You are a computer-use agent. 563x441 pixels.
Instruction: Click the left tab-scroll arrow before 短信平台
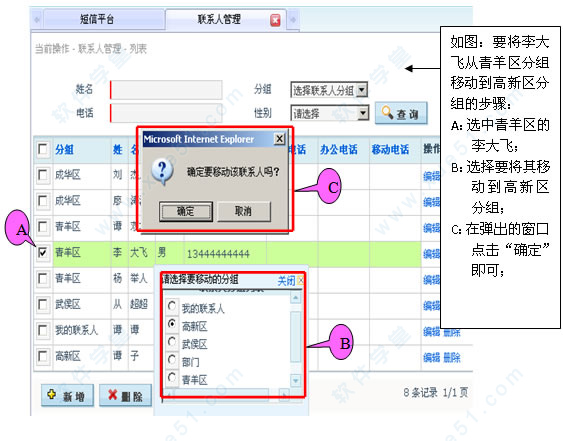coord(37,19)
